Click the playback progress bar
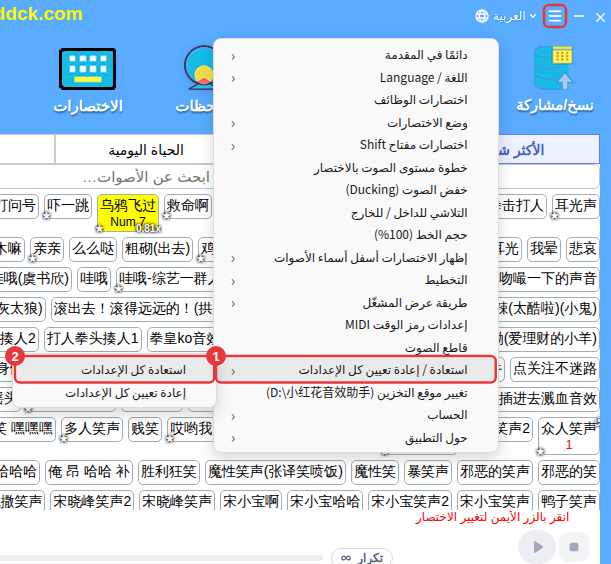Viewport: 611px width, 564px height. click(x=161, y=558)
